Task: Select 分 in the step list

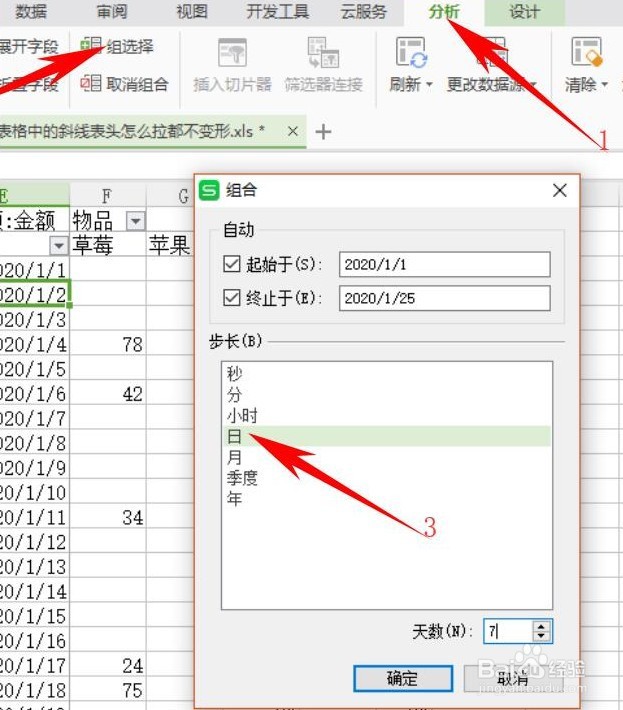Action: [387, 395]
